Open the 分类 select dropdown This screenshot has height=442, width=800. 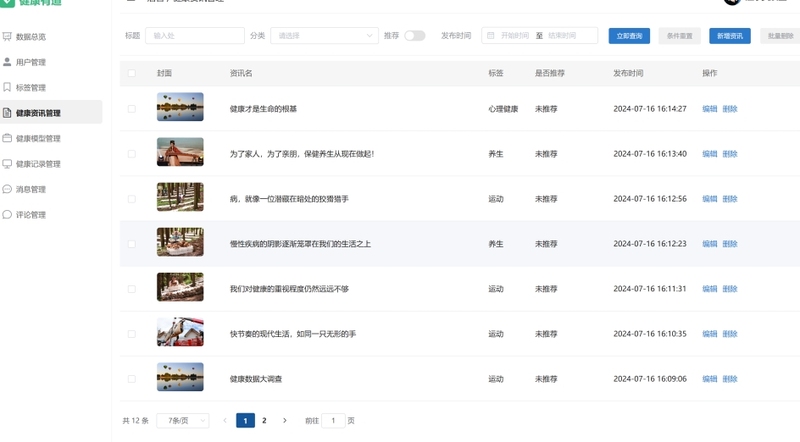[x=324, y=36]
